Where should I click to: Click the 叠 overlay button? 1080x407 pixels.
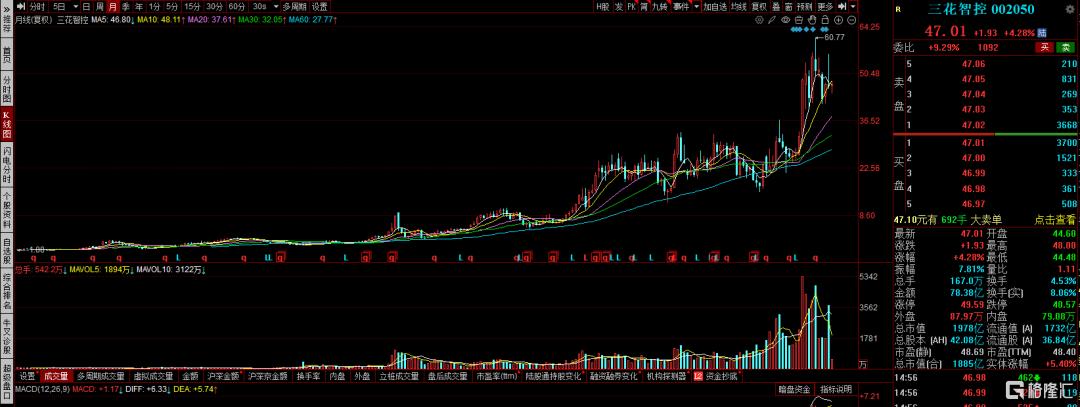pos(776,6)
